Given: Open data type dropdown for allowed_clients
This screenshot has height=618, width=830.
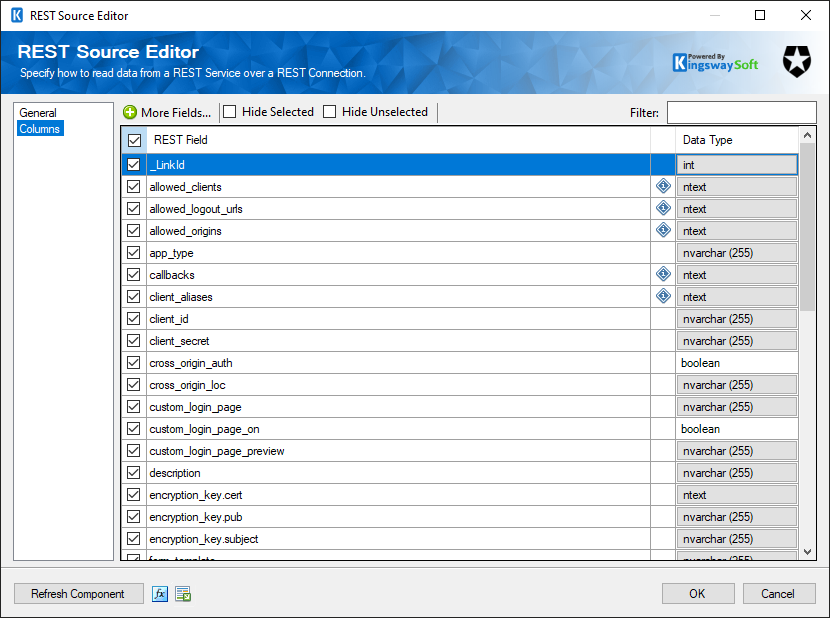Looking at the screenshot, I should pos(737,187).
